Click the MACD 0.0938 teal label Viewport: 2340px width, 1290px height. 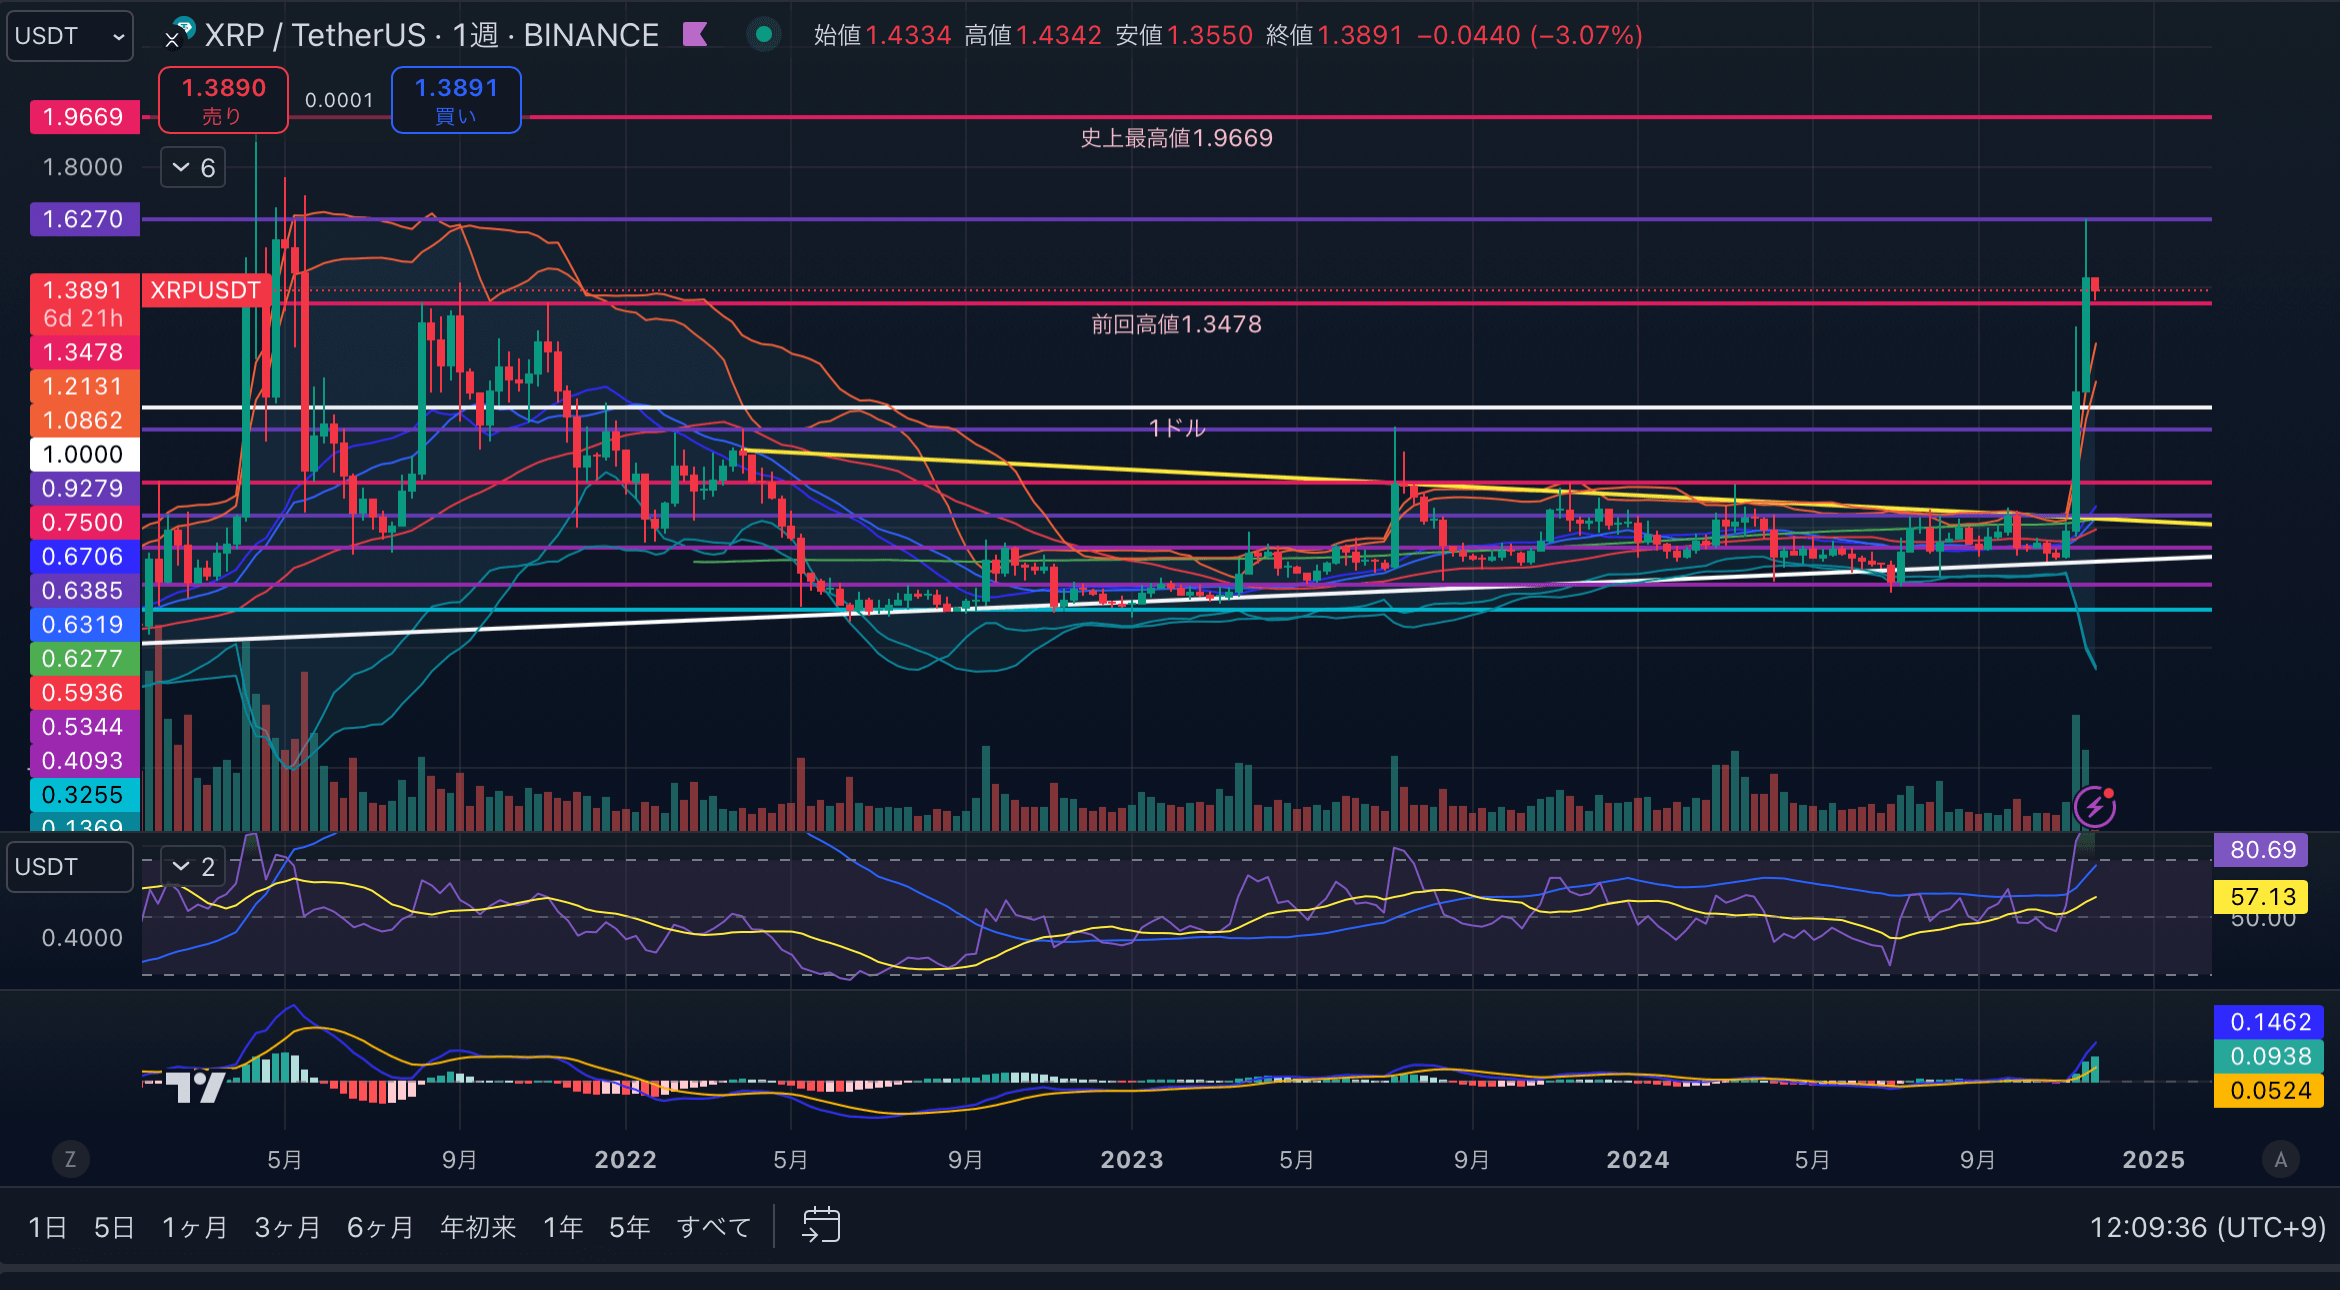coord(2270,1056)
